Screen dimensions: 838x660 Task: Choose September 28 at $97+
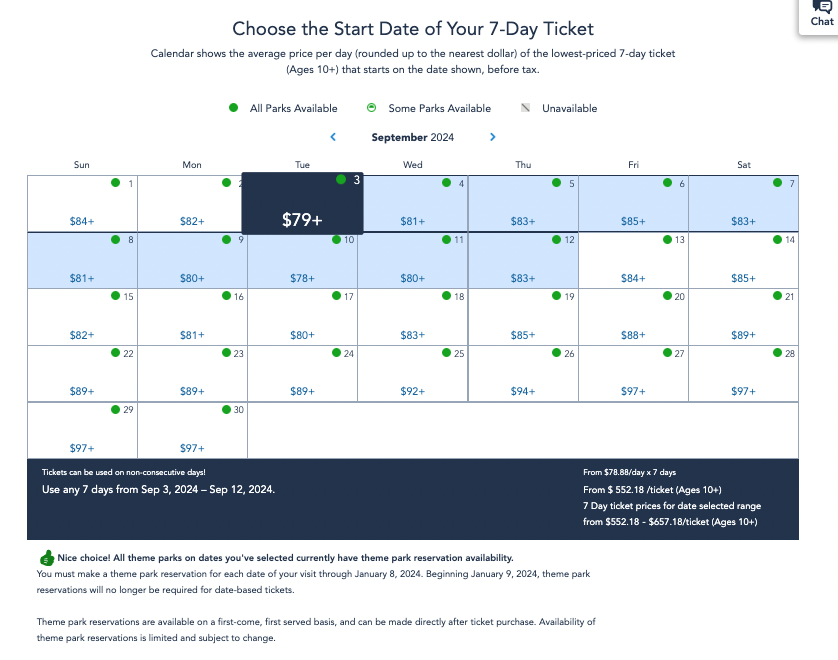(x=743, y=374)
